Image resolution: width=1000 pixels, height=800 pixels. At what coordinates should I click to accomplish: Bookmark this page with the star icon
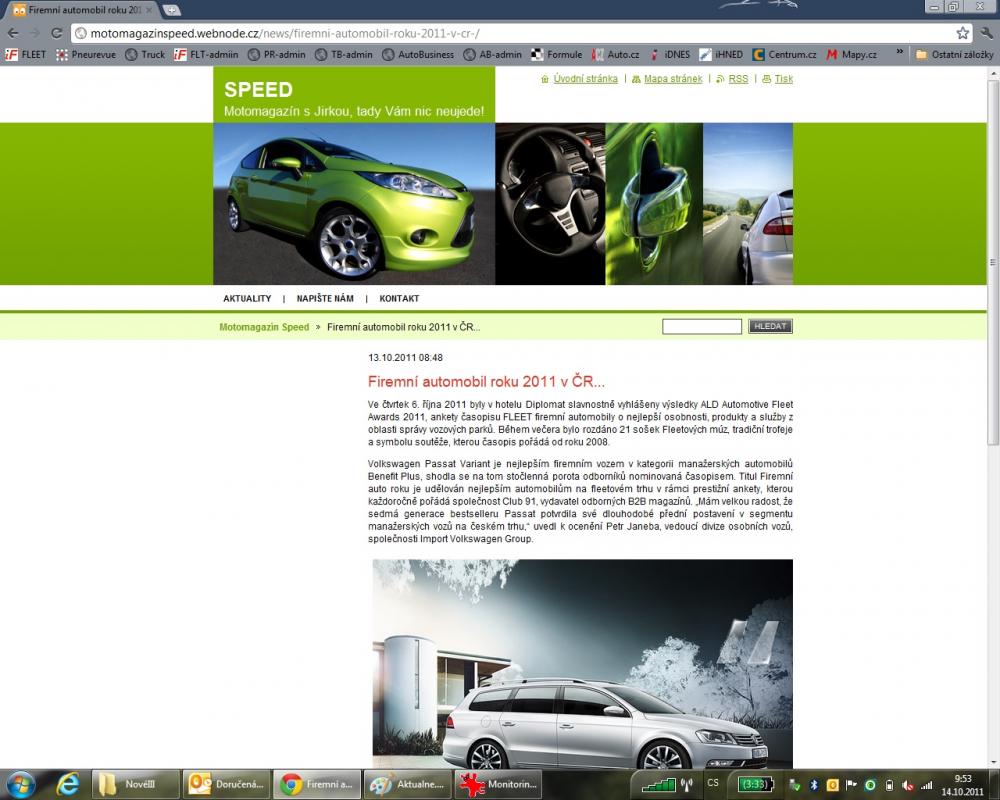click(x=962, y=33)
